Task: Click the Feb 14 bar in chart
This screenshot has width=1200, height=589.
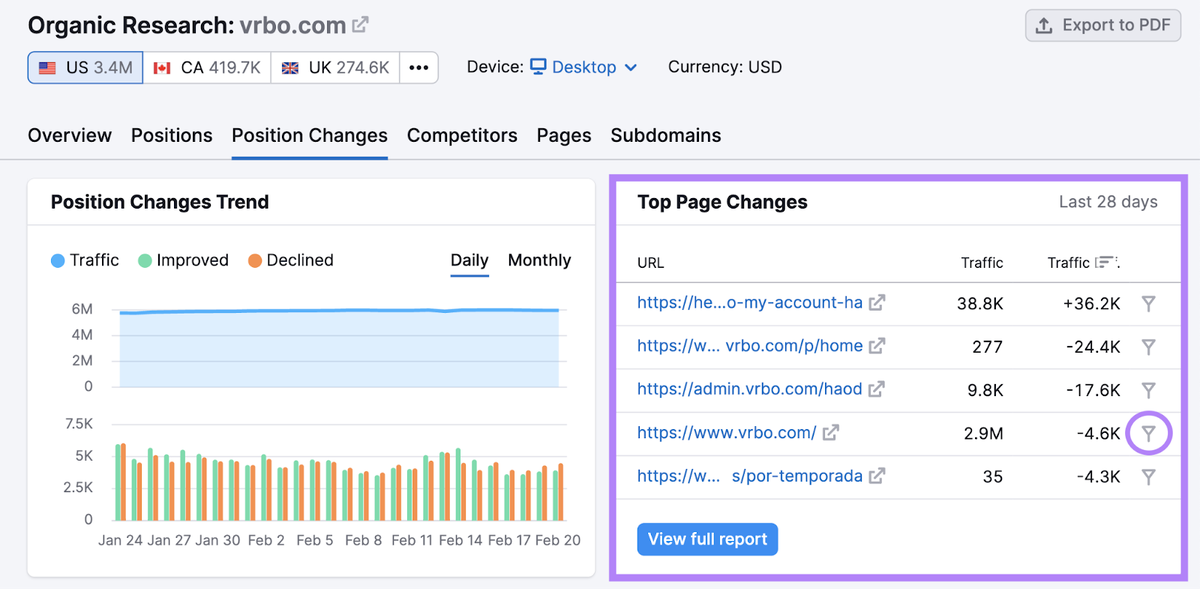Action: (x=458, y=484)
